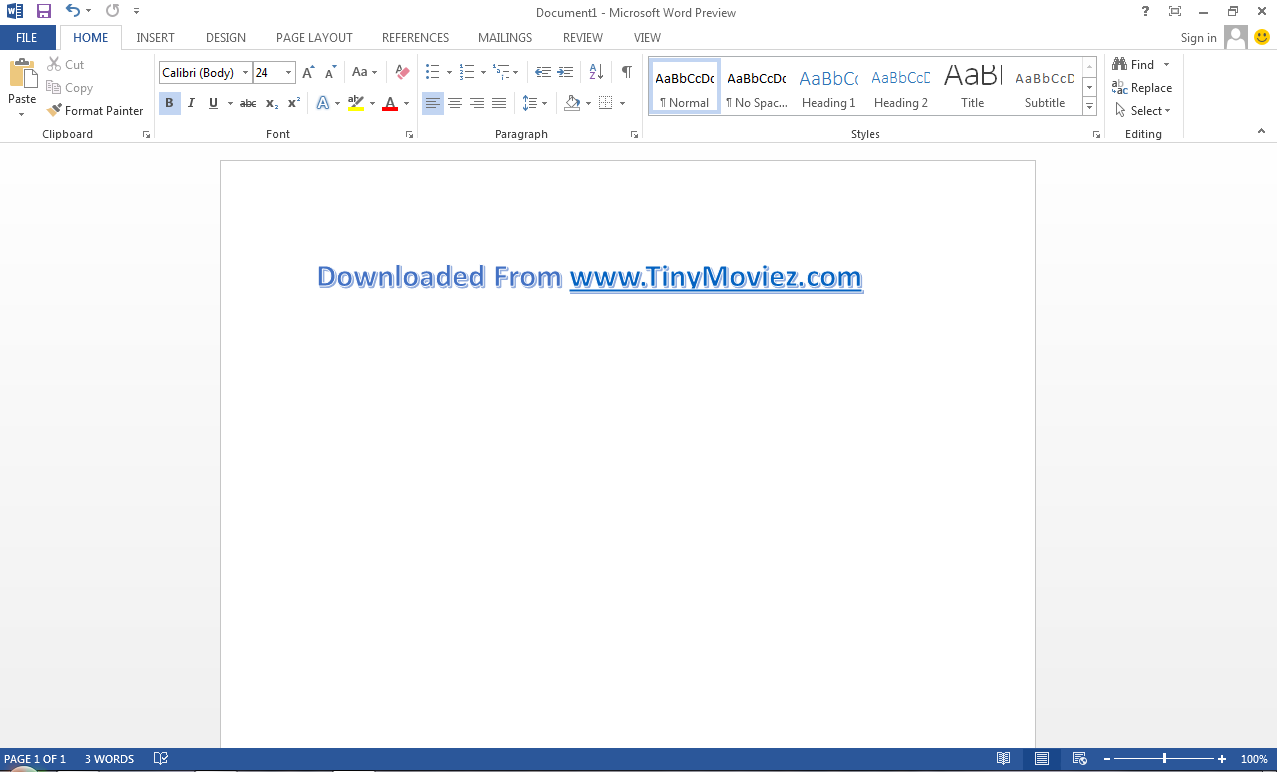The height and width of the screenshot is (772, 1277).
Task: Open borders dropdown arrow
Action: coord(622,103)
